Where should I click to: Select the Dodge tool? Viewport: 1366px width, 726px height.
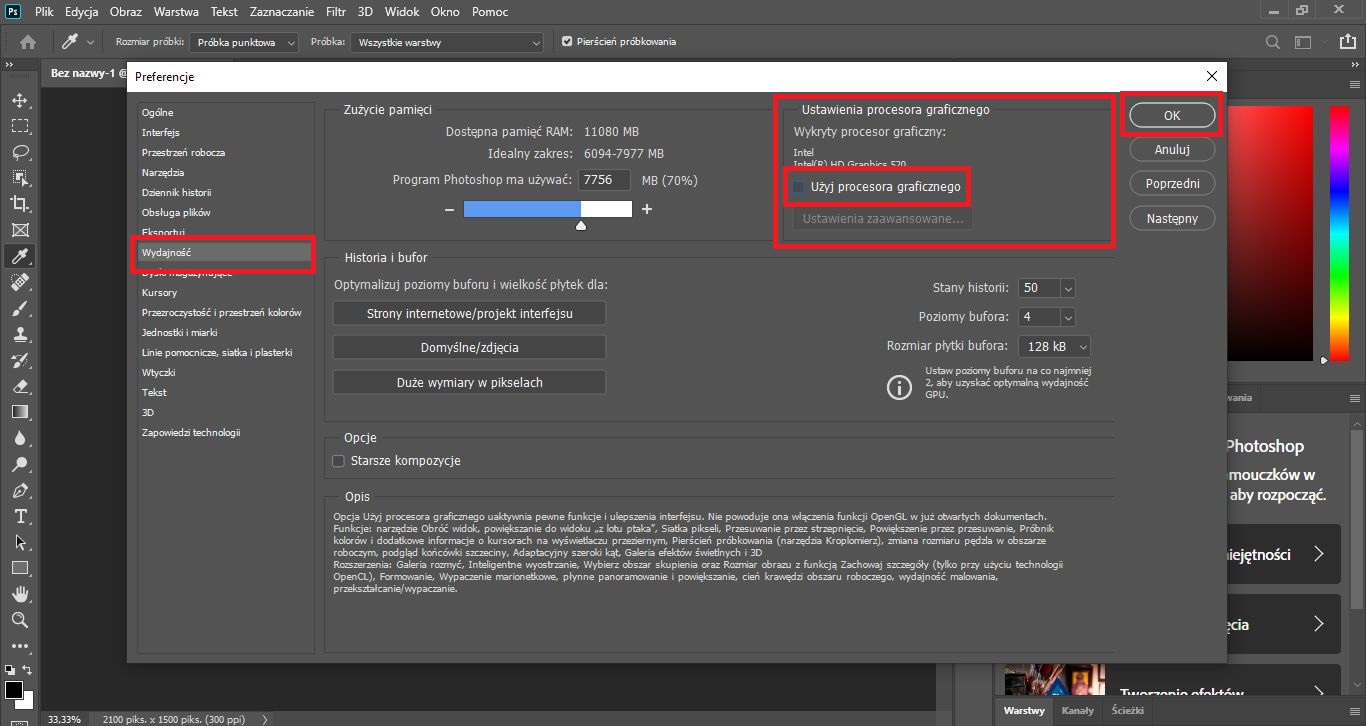click(19, 464)
